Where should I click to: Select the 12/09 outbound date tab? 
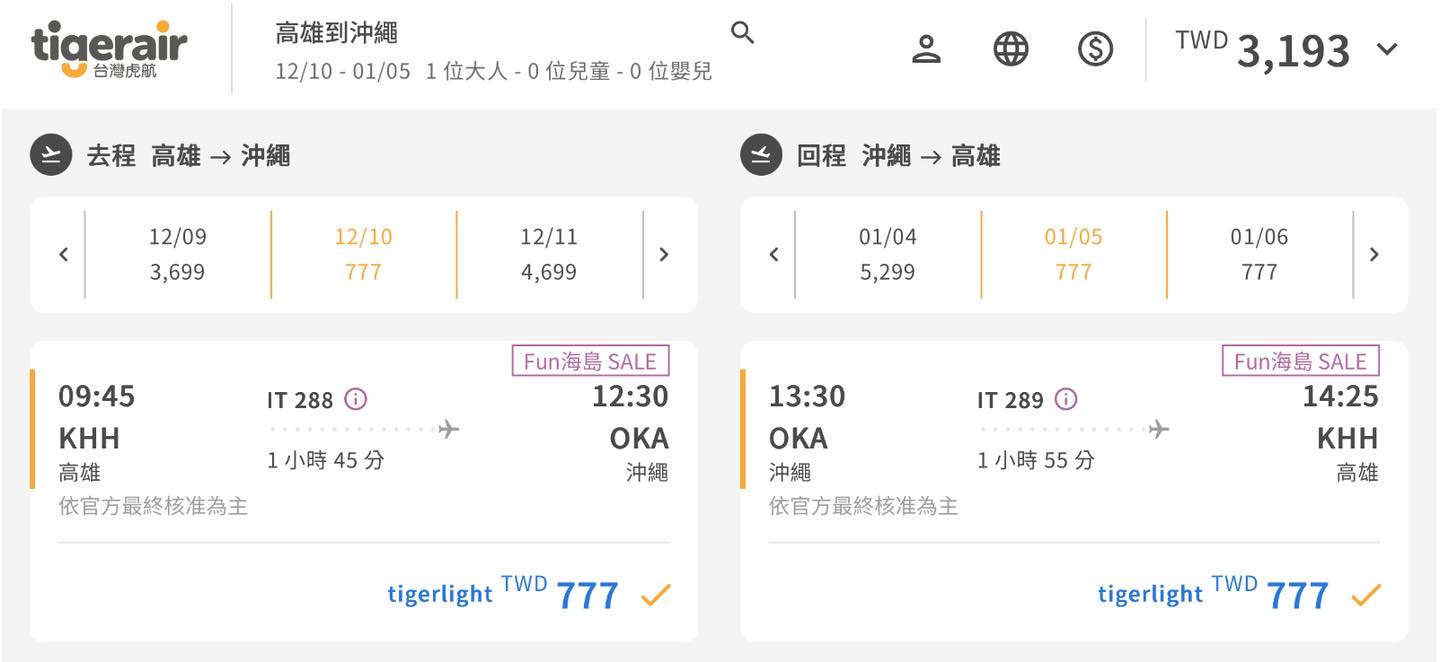click(177, 254)
